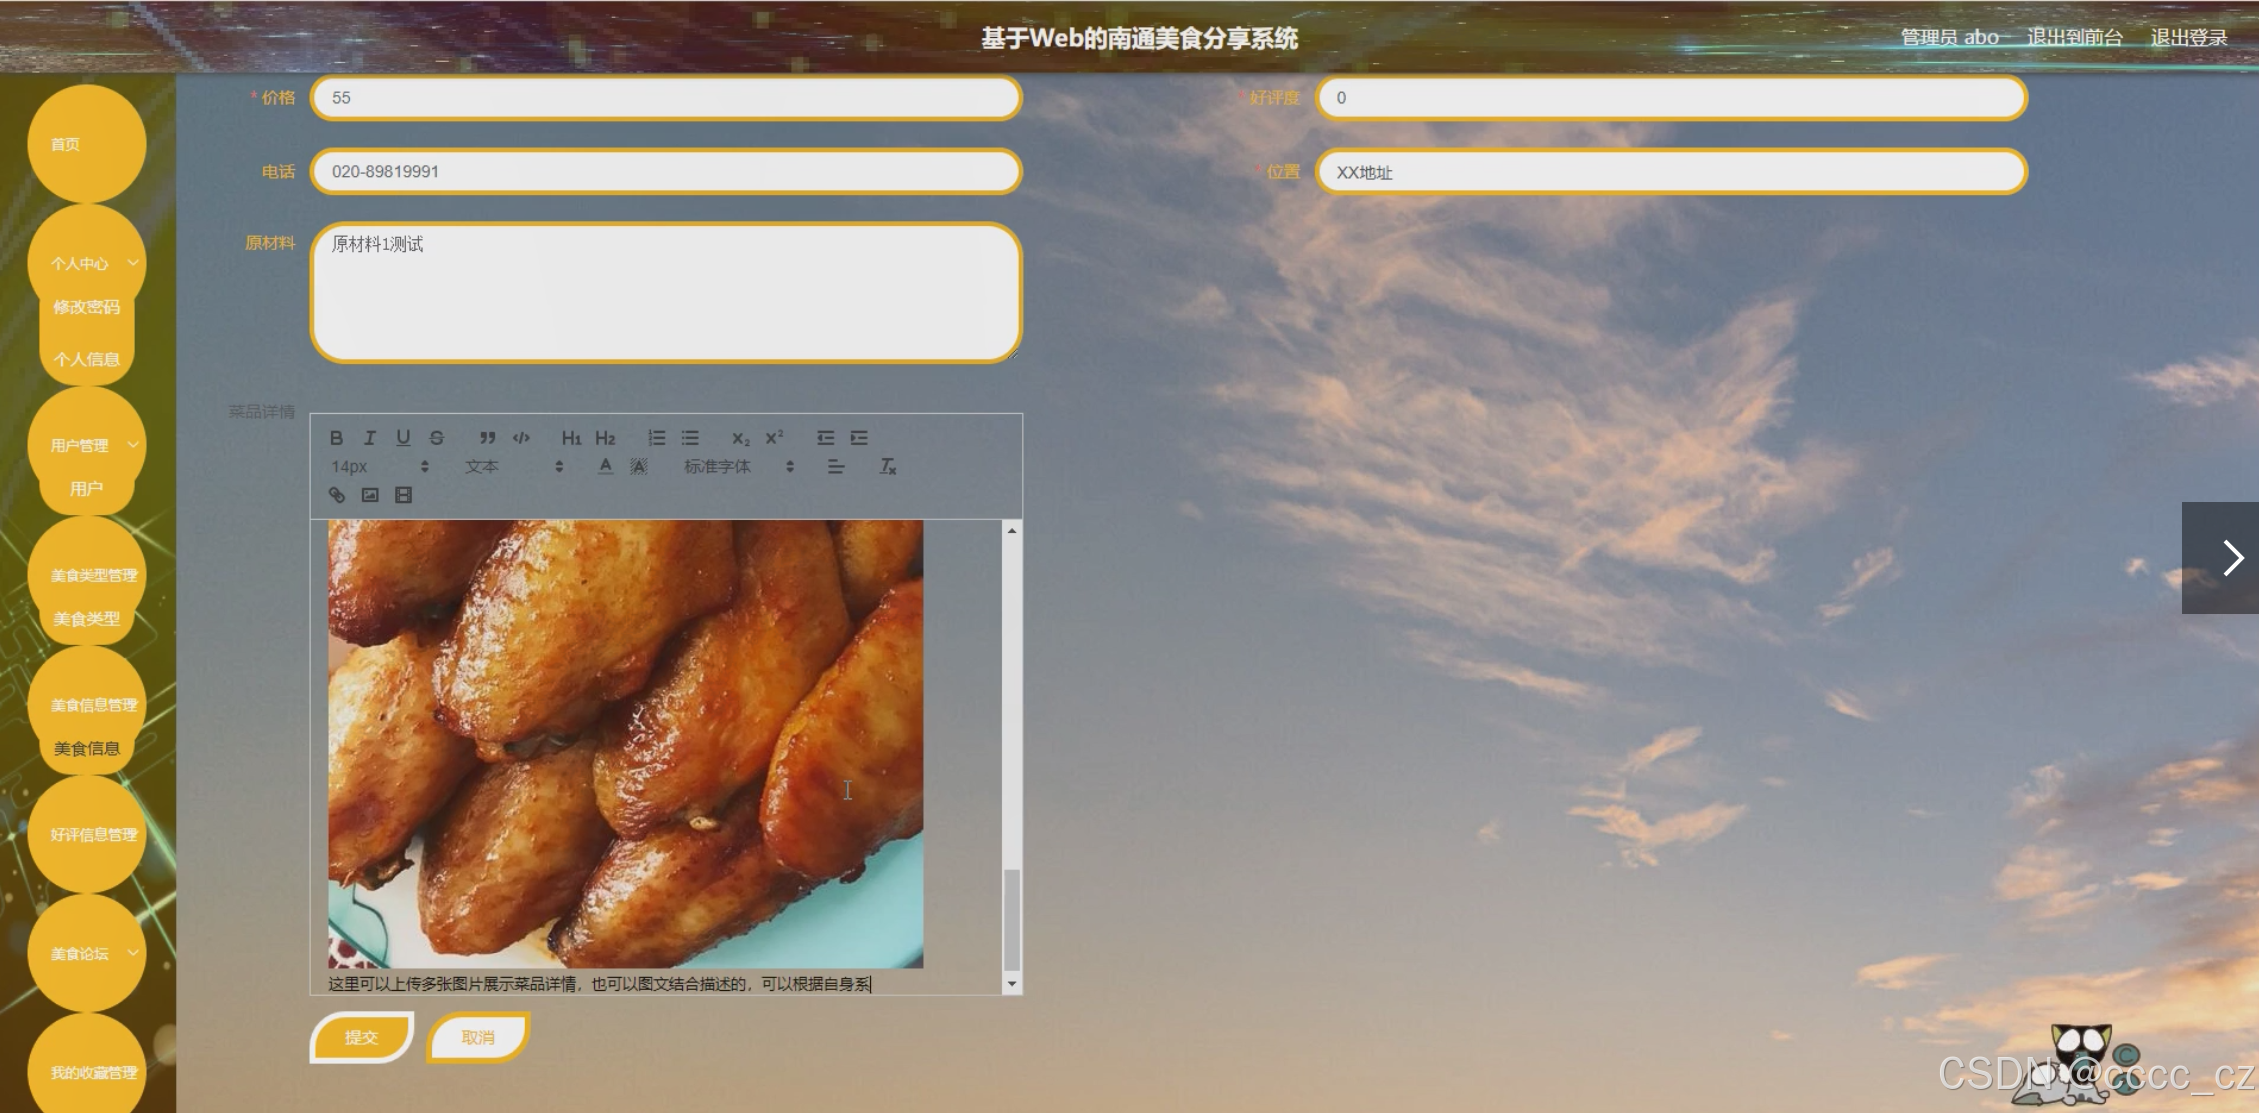Insert a code block
The image size is (2259, 1113).
pos(521,438)
